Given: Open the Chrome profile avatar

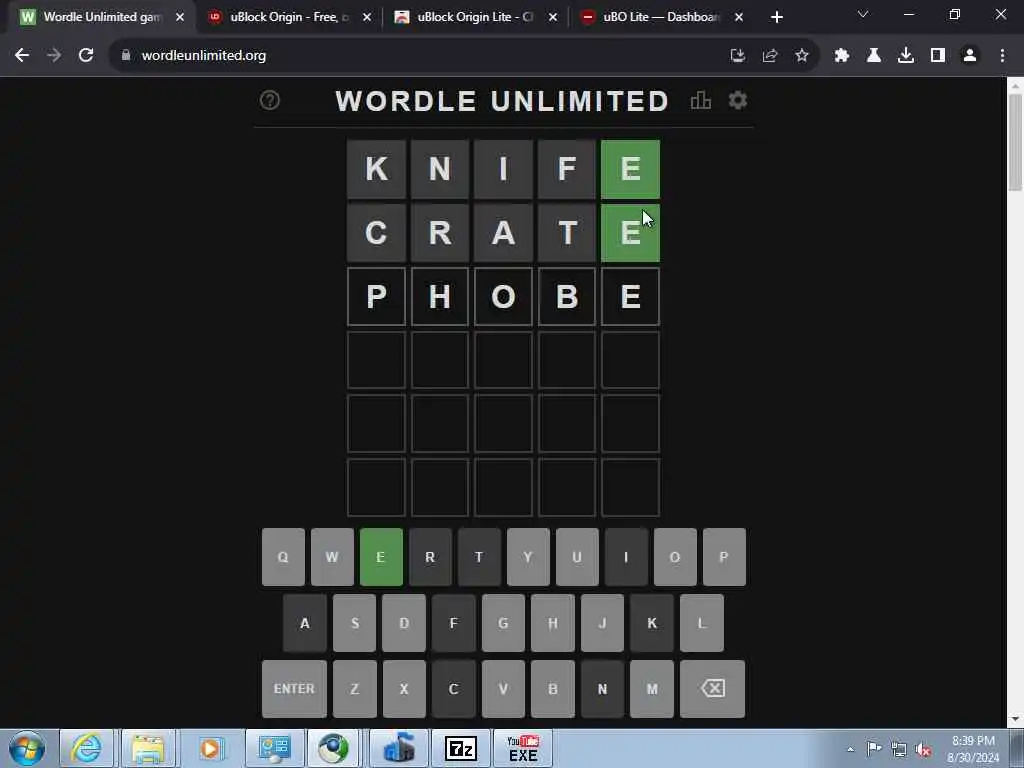Looking at the screenshot, I should [970, 56].
